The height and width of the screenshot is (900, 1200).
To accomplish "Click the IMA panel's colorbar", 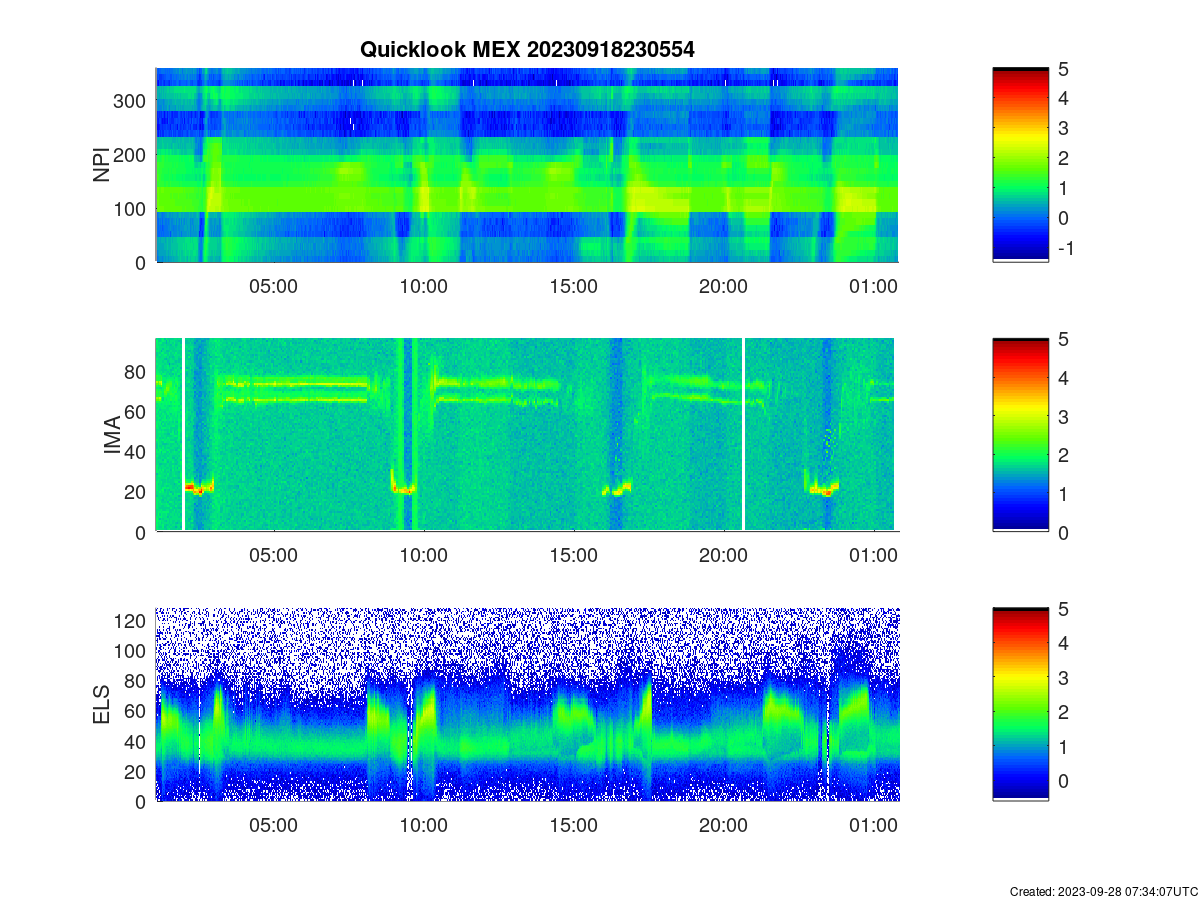I will point(1020,435).
